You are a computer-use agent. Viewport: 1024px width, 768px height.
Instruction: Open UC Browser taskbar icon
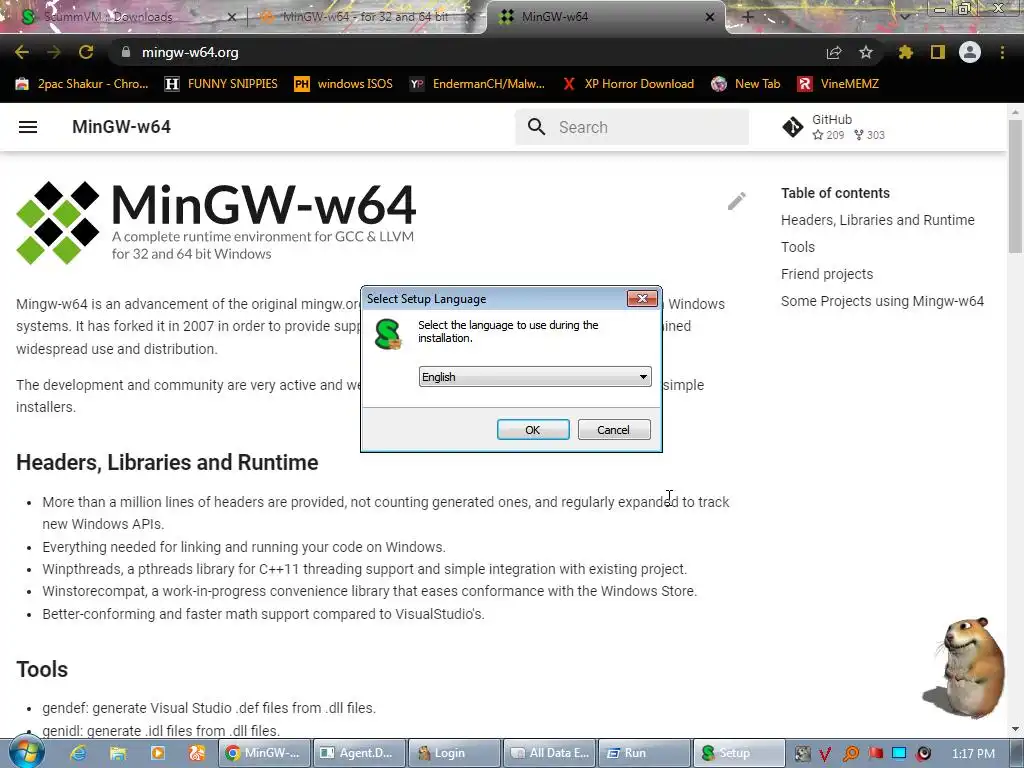pyautogui.click(x=197, y=753)
